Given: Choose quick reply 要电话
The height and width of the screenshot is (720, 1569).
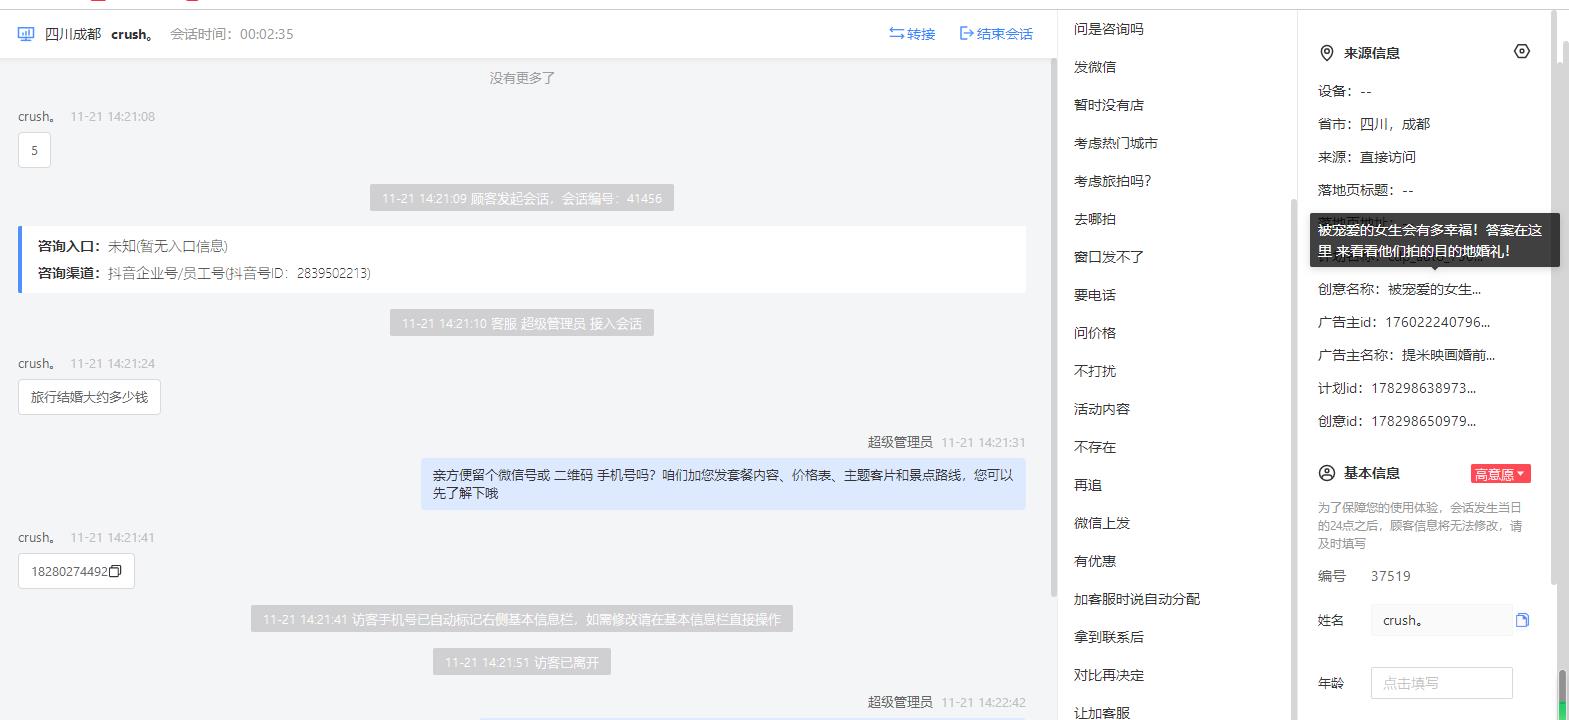Looking at the screenshot, I should tap(1095, 295).
